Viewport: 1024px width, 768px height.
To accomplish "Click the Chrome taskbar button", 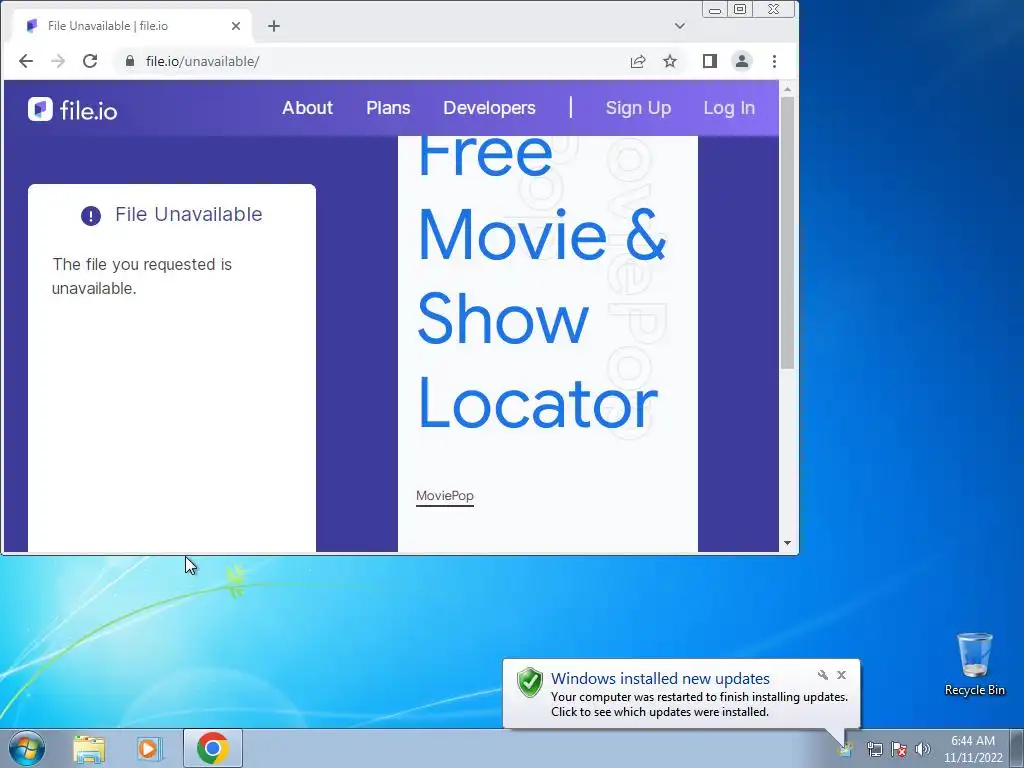I will [x=213, y=748].
